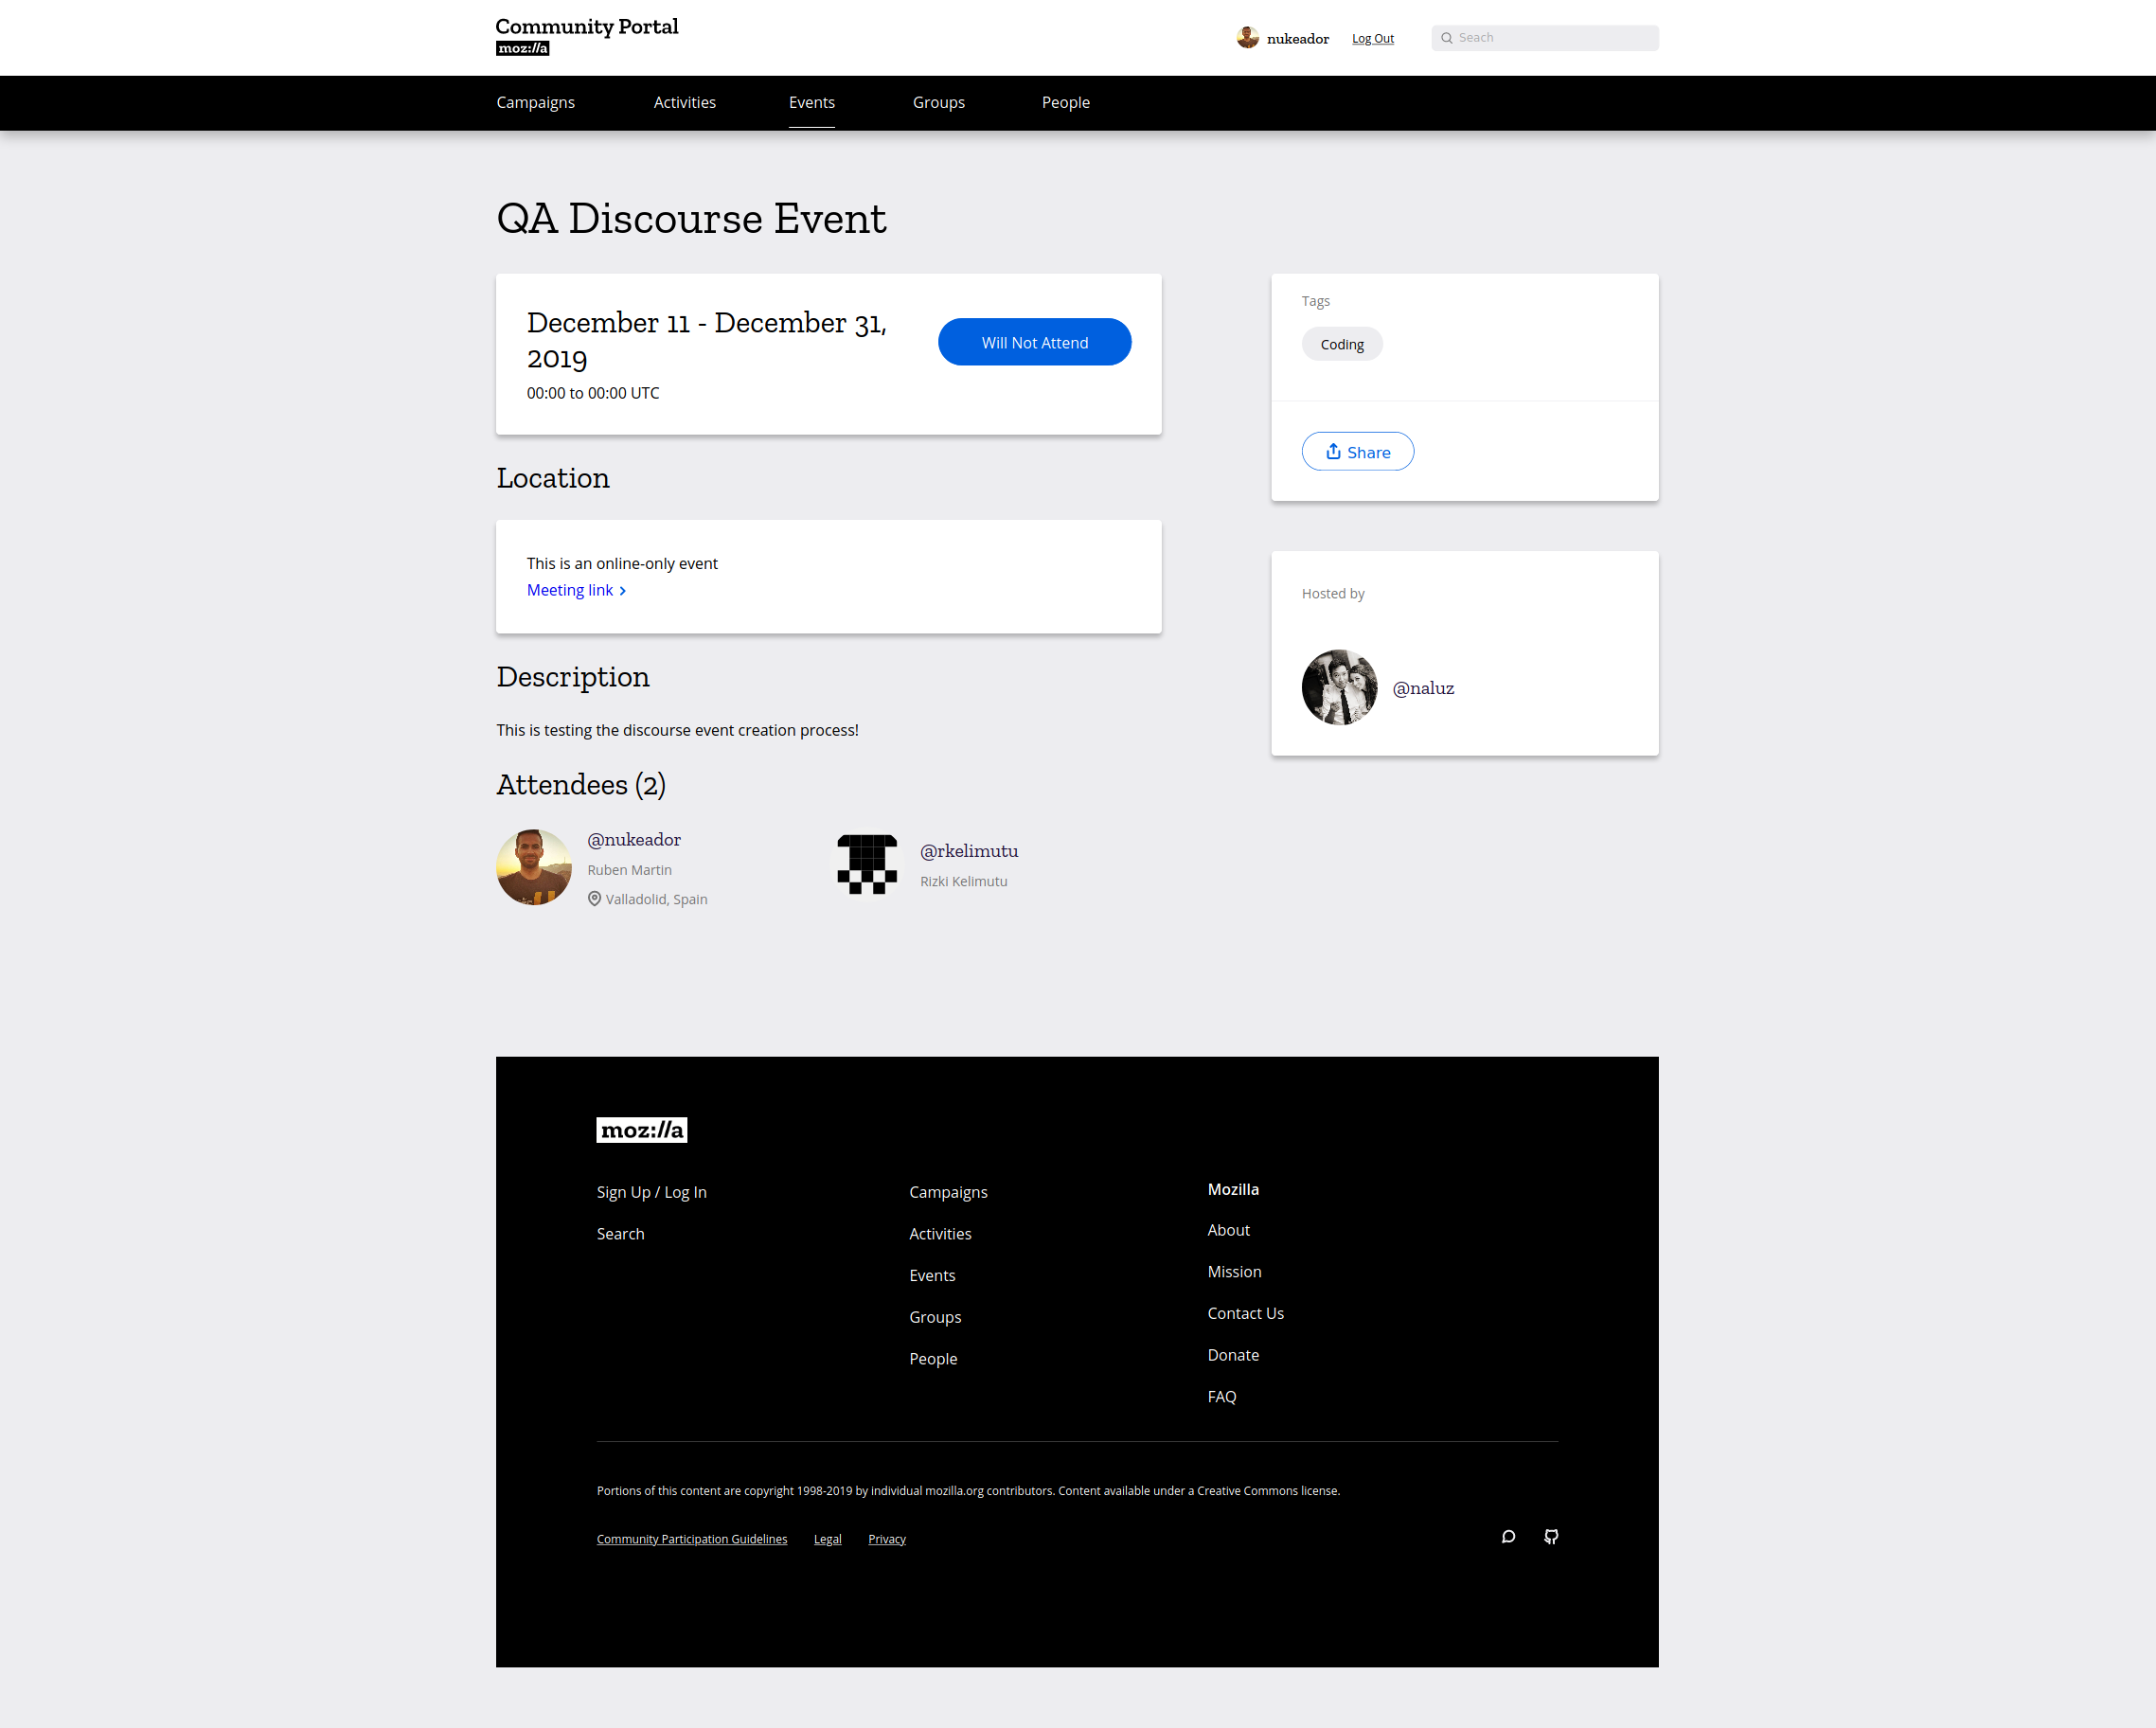Select the Coding tag

[x=1341, y=344]
